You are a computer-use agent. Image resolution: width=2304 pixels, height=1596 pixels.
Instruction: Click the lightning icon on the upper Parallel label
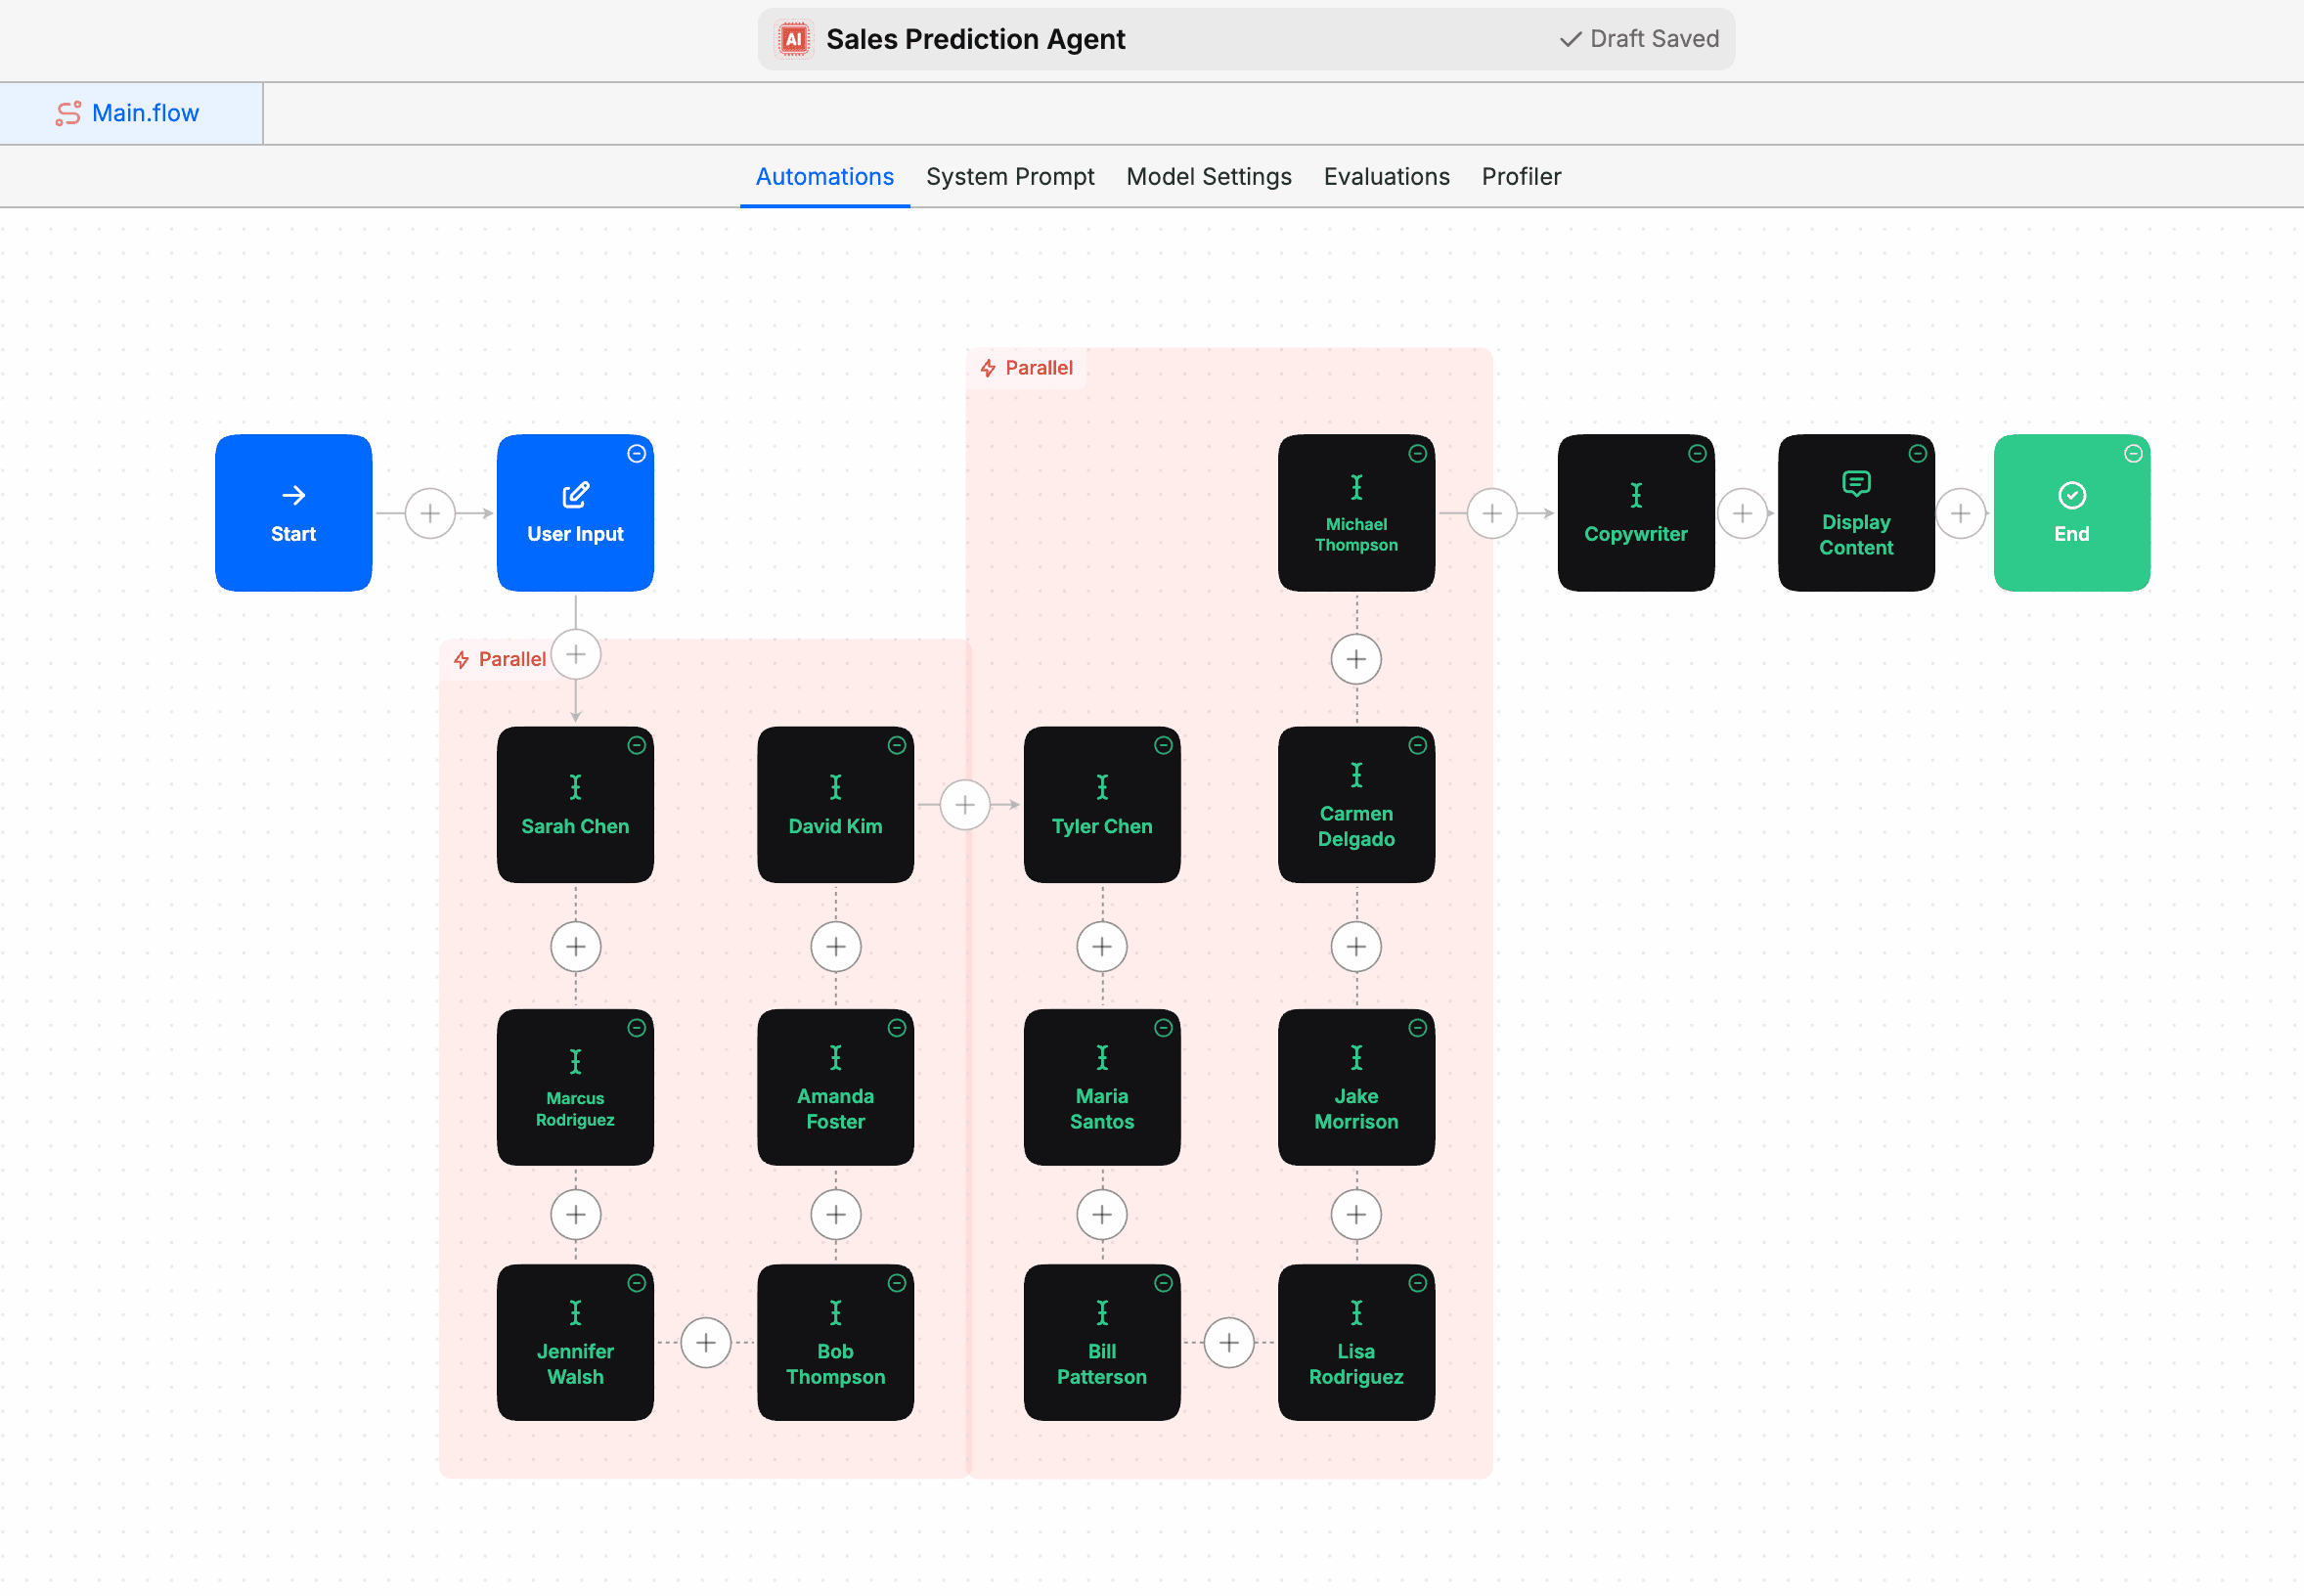pos(988,368)
